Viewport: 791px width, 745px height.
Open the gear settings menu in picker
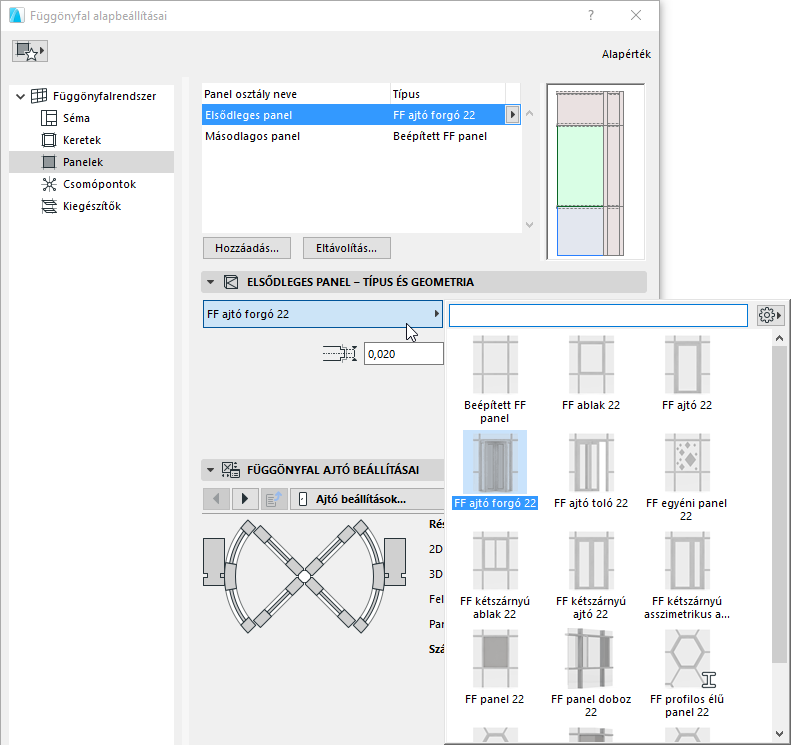point(770,316)
